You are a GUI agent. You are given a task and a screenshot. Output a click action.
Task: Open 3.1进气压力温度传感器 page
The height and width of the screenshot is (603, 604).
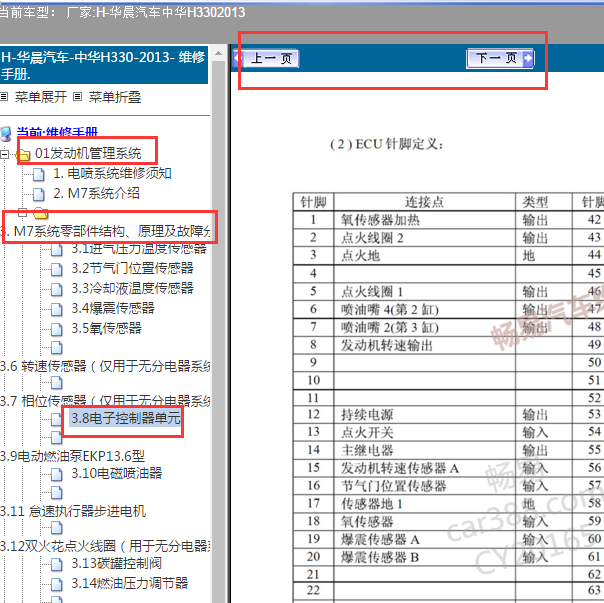[139, 249]
